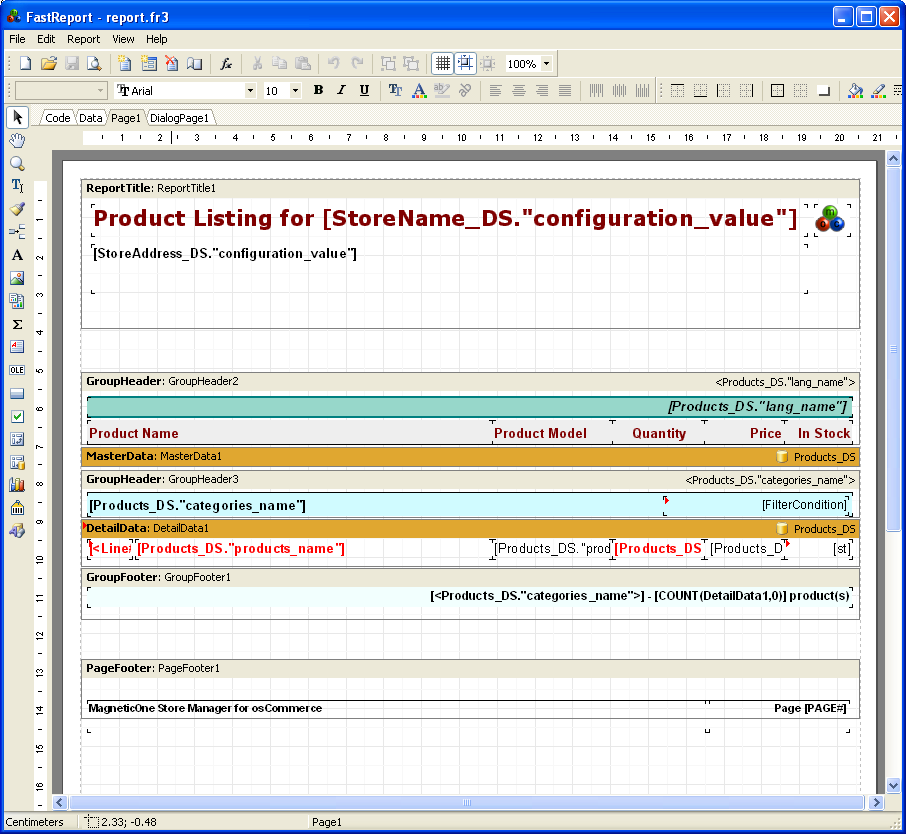Pick the Copy Format brush tool

[17, 209]
